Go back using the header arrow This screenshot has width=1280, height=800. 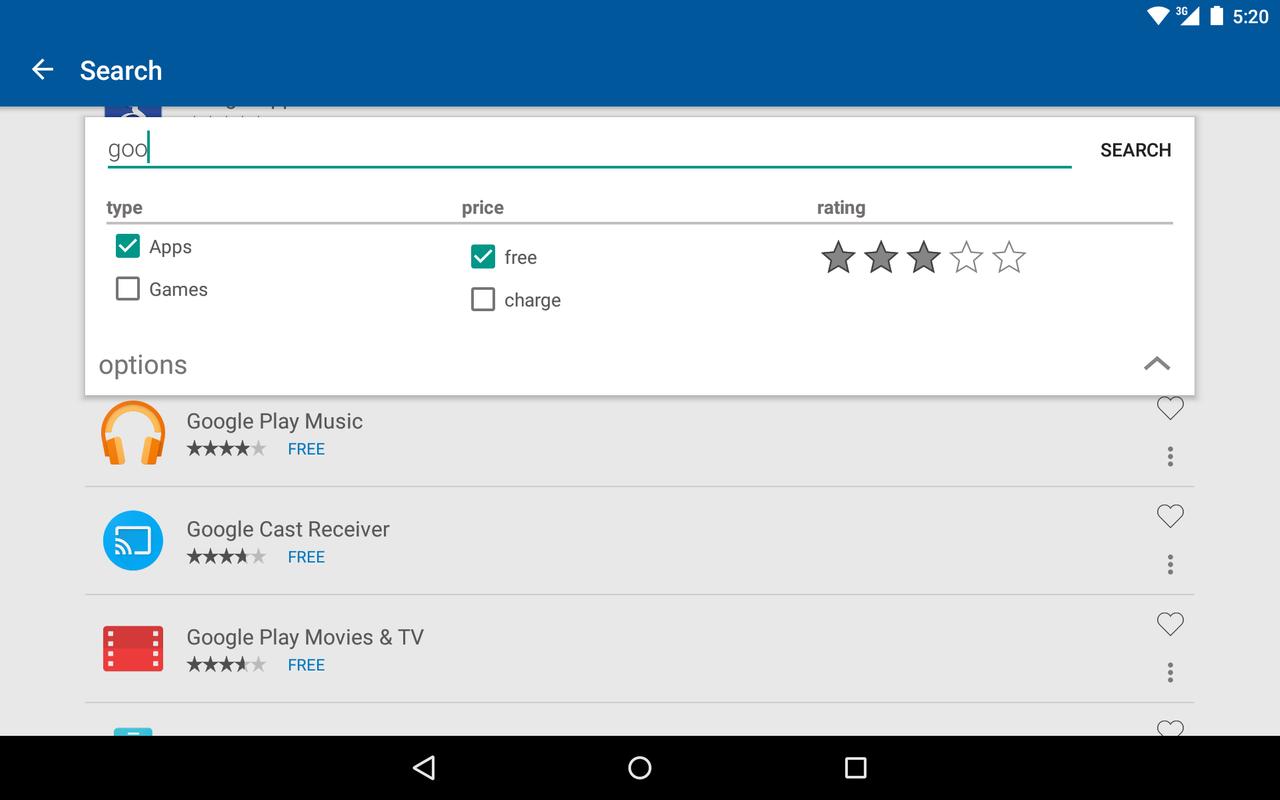coord(42,69)
